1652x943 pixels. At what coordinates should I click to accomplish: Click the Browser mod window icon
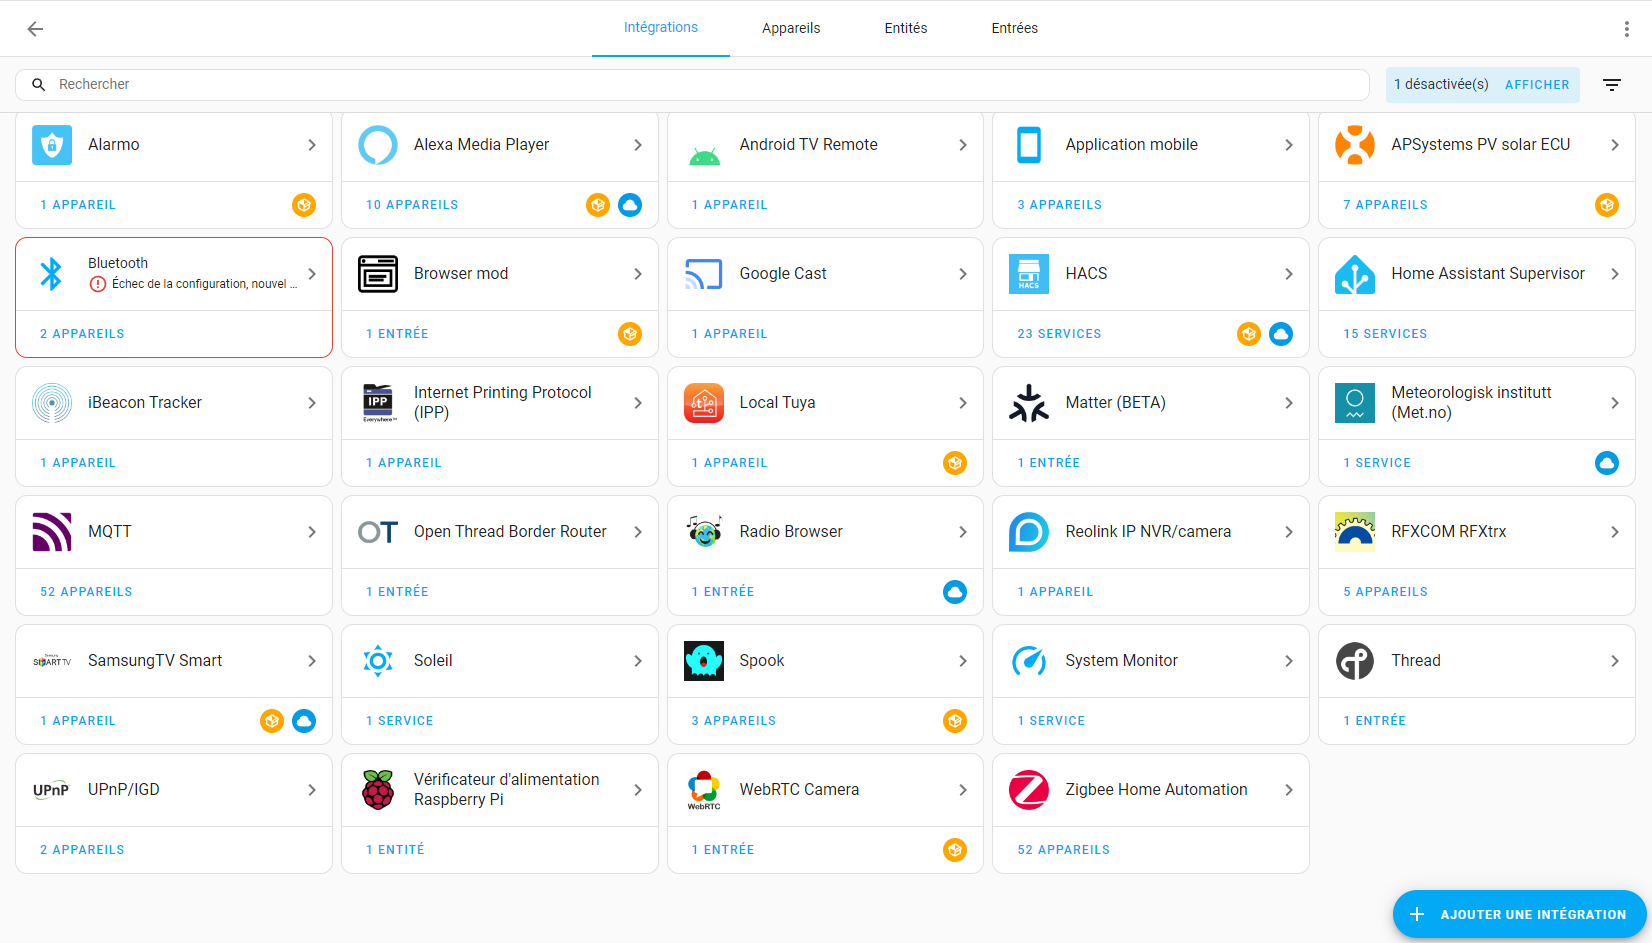point(378,274)
